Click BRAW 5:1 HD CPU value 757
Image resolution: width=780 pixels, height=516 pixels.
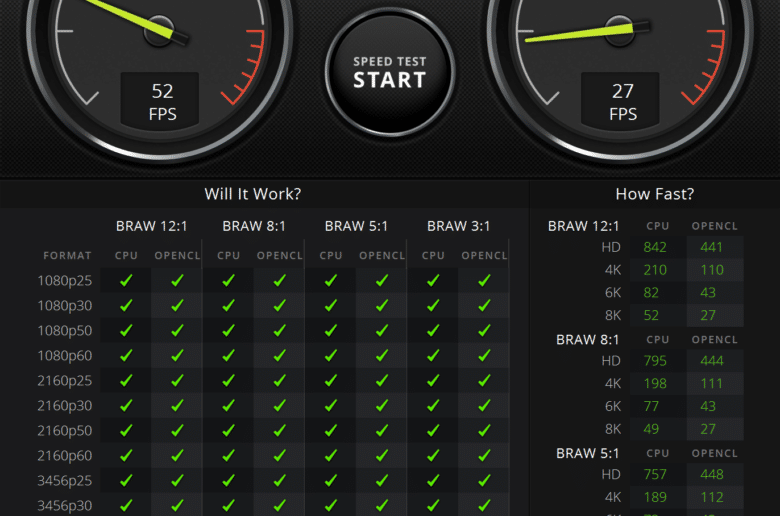(655, 475)
